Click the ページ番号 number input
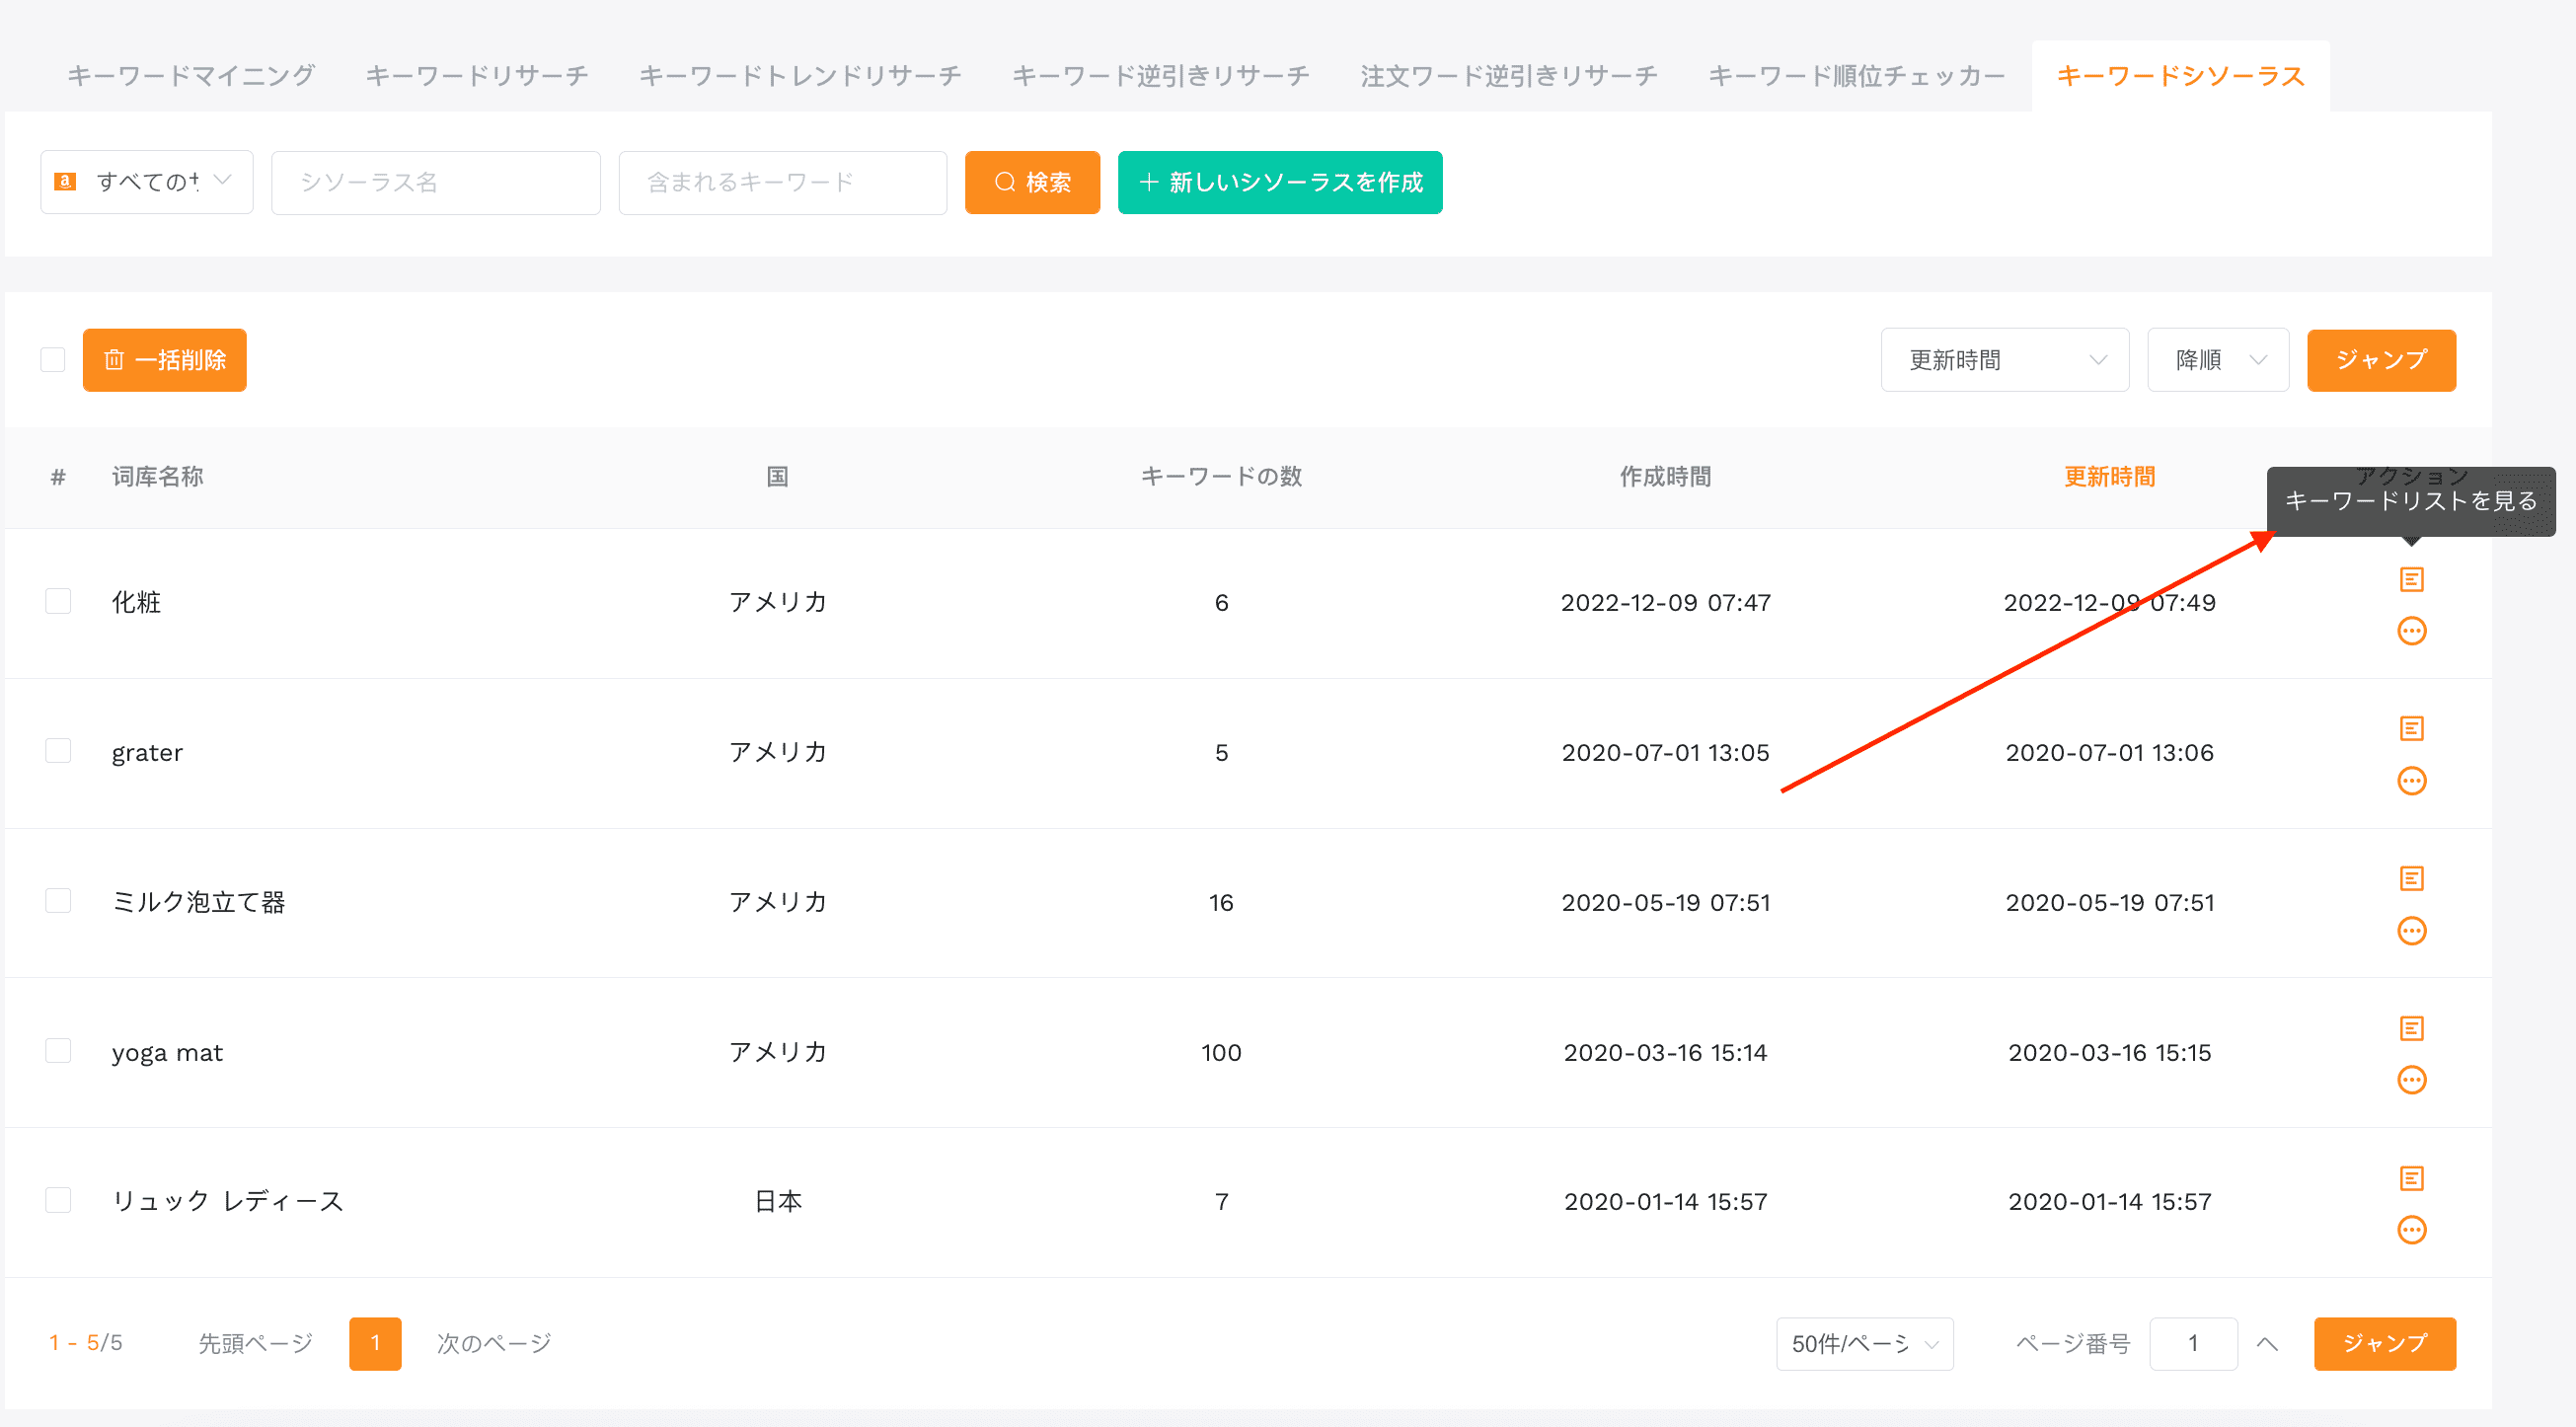This screenshot has width=2576, height=1427. click(2193, 1344)
